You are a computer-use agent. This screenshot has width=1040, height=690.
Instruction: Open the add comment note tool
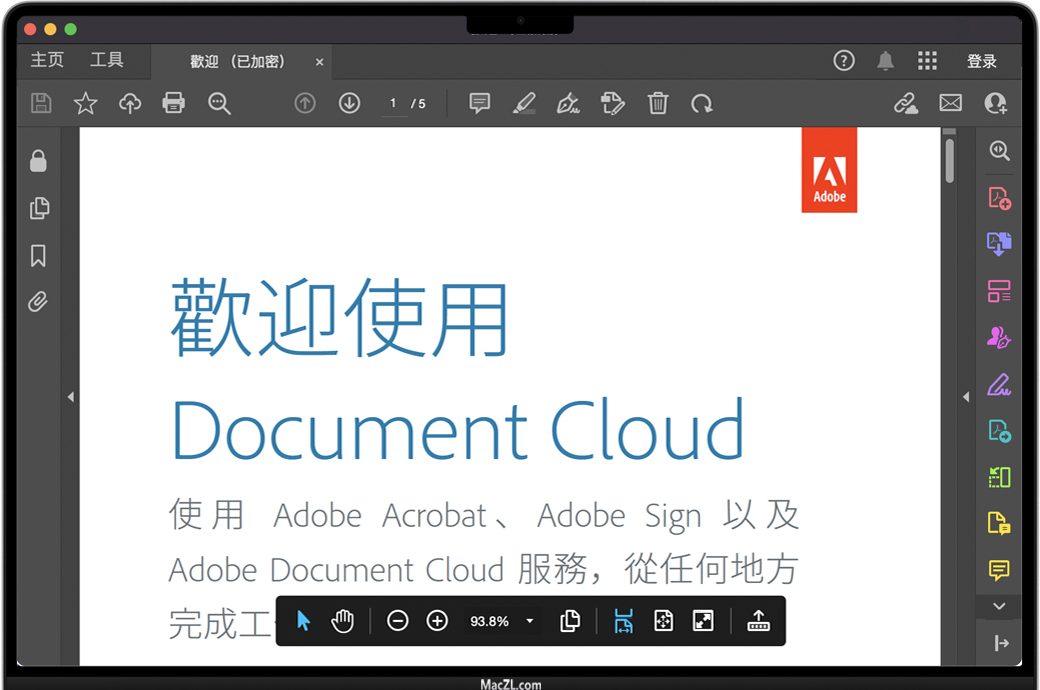coord(480,103)
